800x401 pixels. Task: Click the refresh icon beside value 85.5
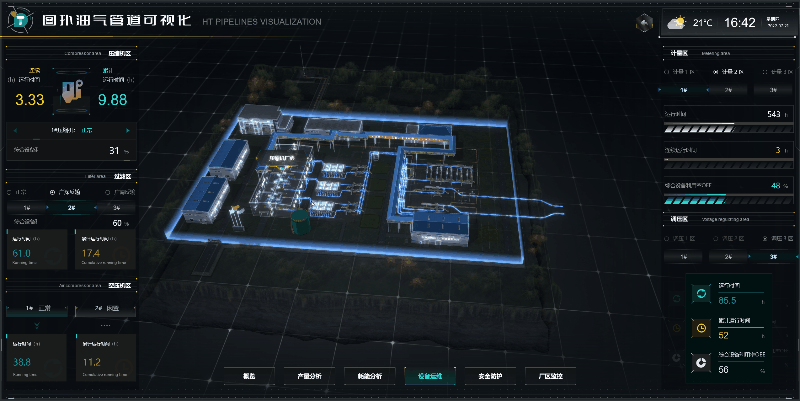tap(701, 293)
